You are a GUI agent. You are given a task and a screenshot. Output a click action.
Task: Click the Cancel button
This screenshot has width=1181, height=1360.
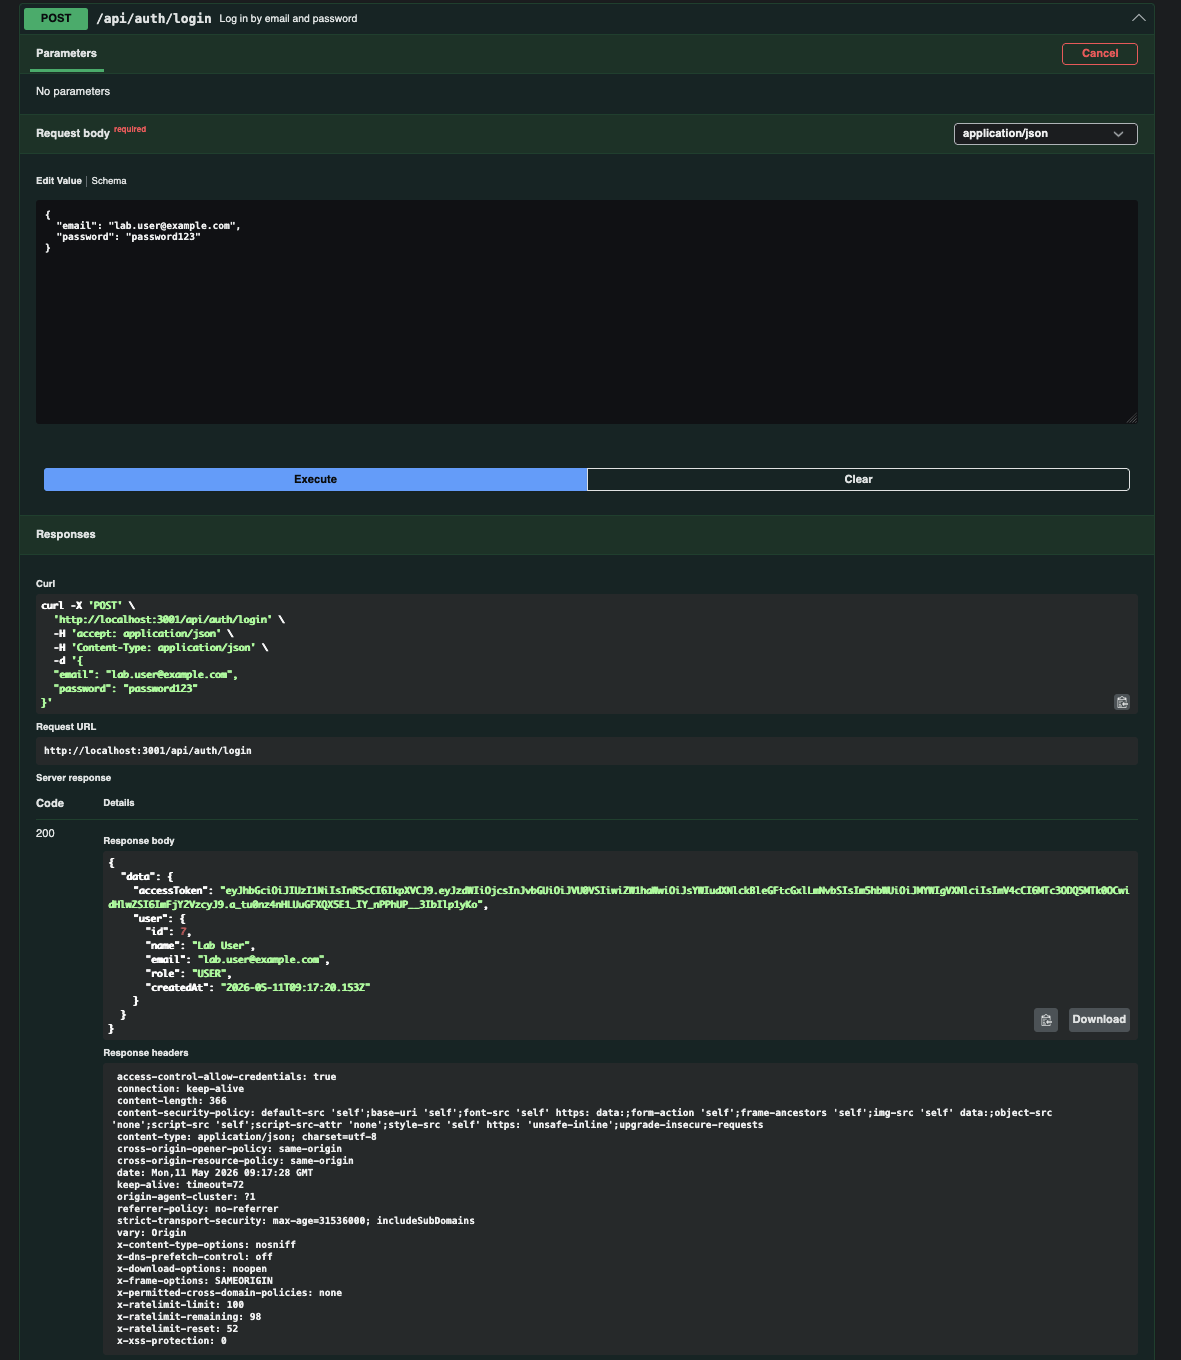click(1100, 54)
